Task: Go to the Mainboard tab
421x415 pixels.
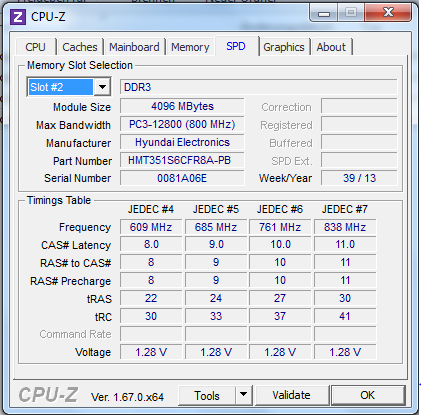Action: (134, 47)
